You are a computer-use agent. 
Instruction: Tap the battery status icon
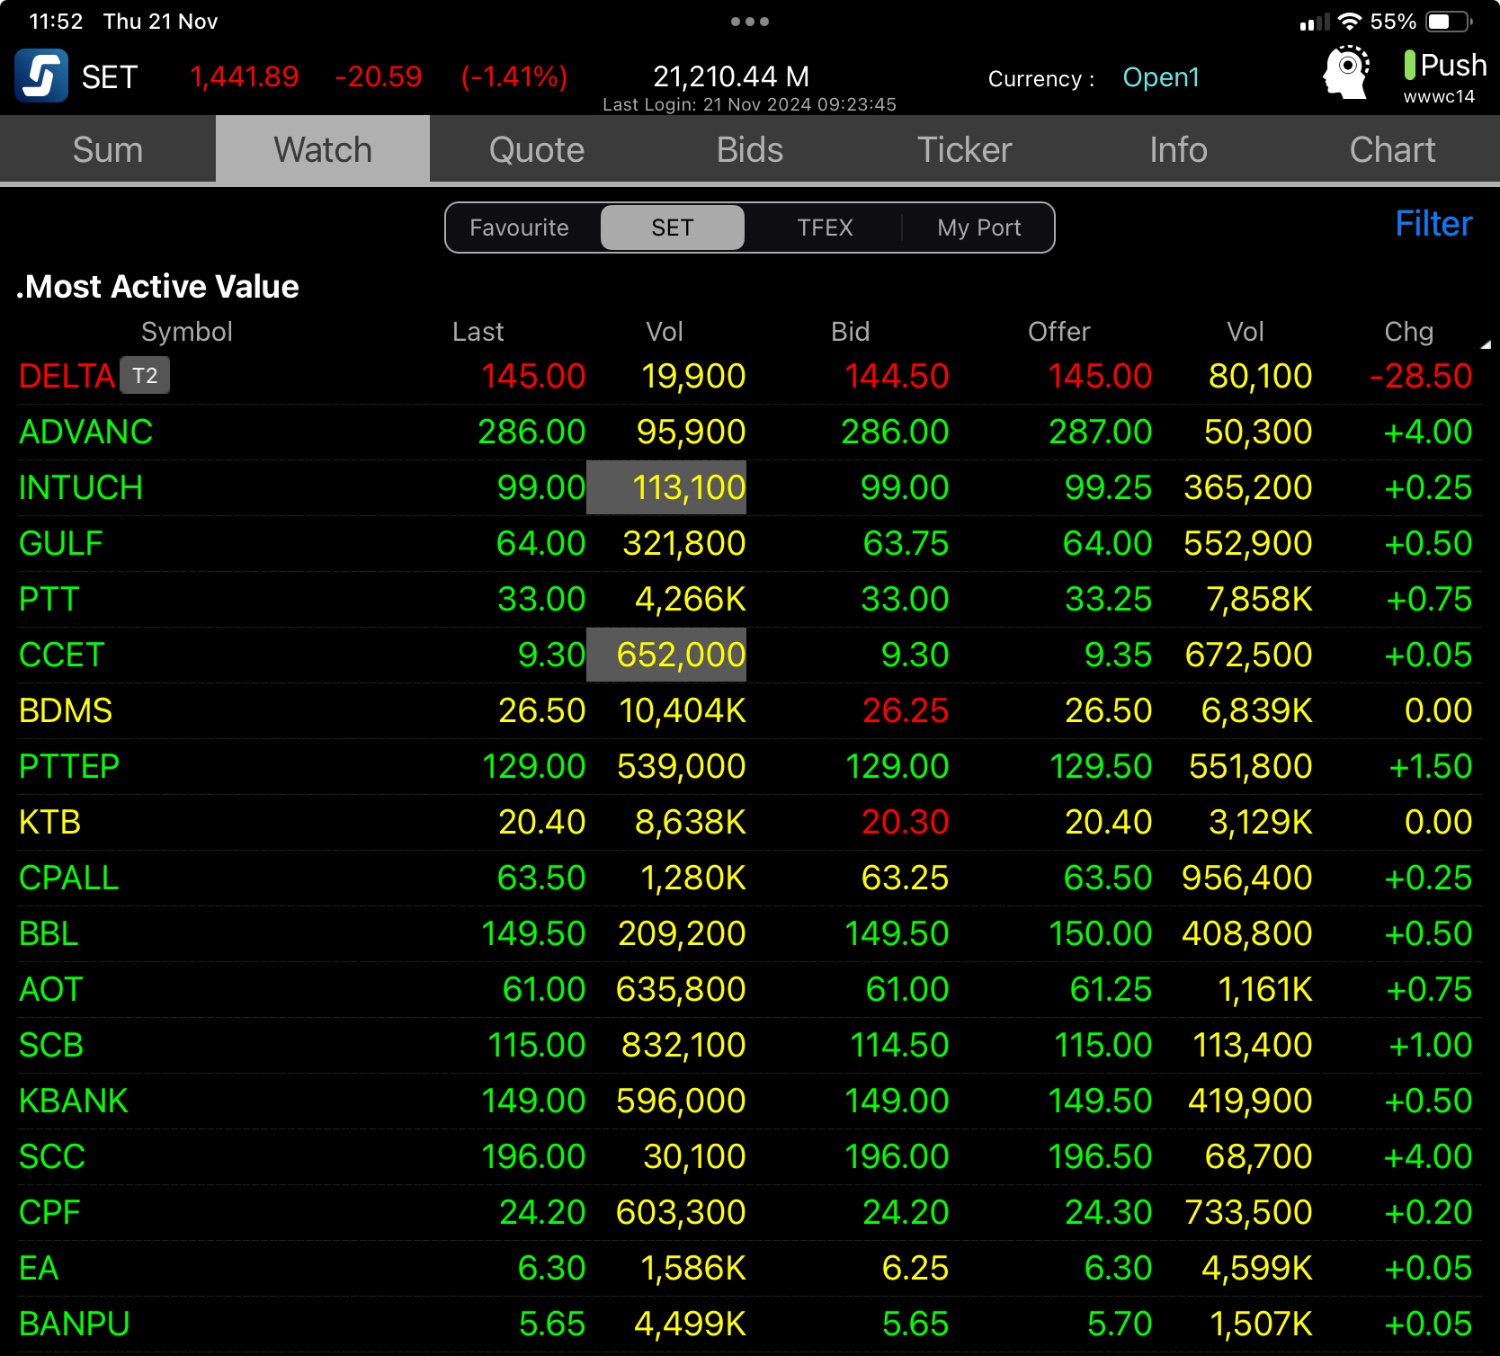tap(1448, 21)
